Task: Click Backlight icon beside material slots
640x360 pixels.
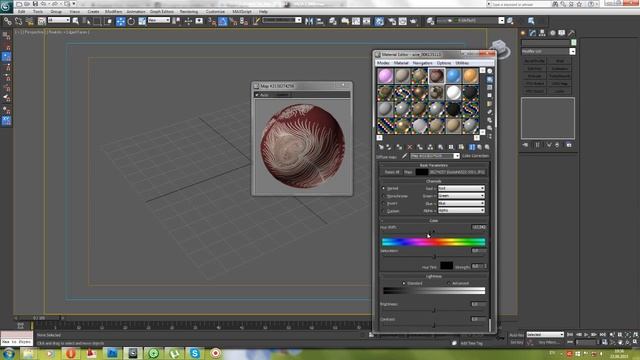Action: 490,80
